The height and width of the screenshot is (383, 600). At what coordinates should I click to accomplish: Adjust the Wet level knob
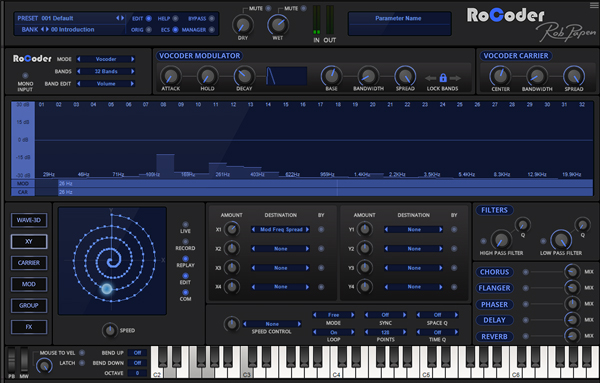click(x=278, y=24)
